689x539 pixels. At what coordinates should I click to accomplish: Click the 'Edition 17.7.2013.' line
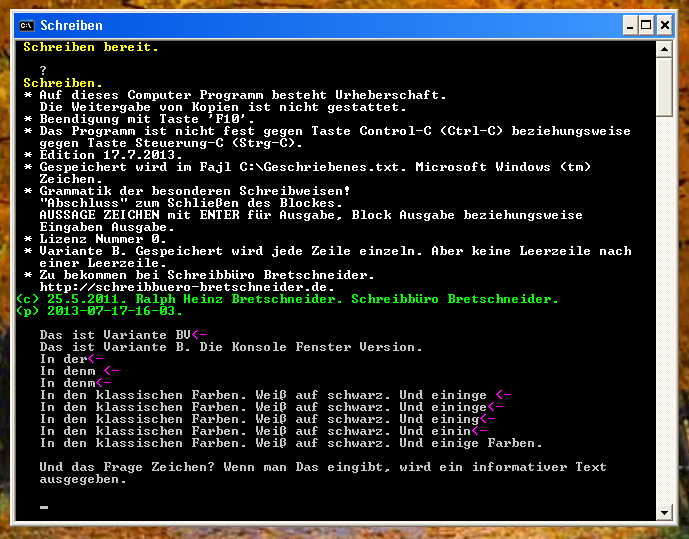click(111, 155)
